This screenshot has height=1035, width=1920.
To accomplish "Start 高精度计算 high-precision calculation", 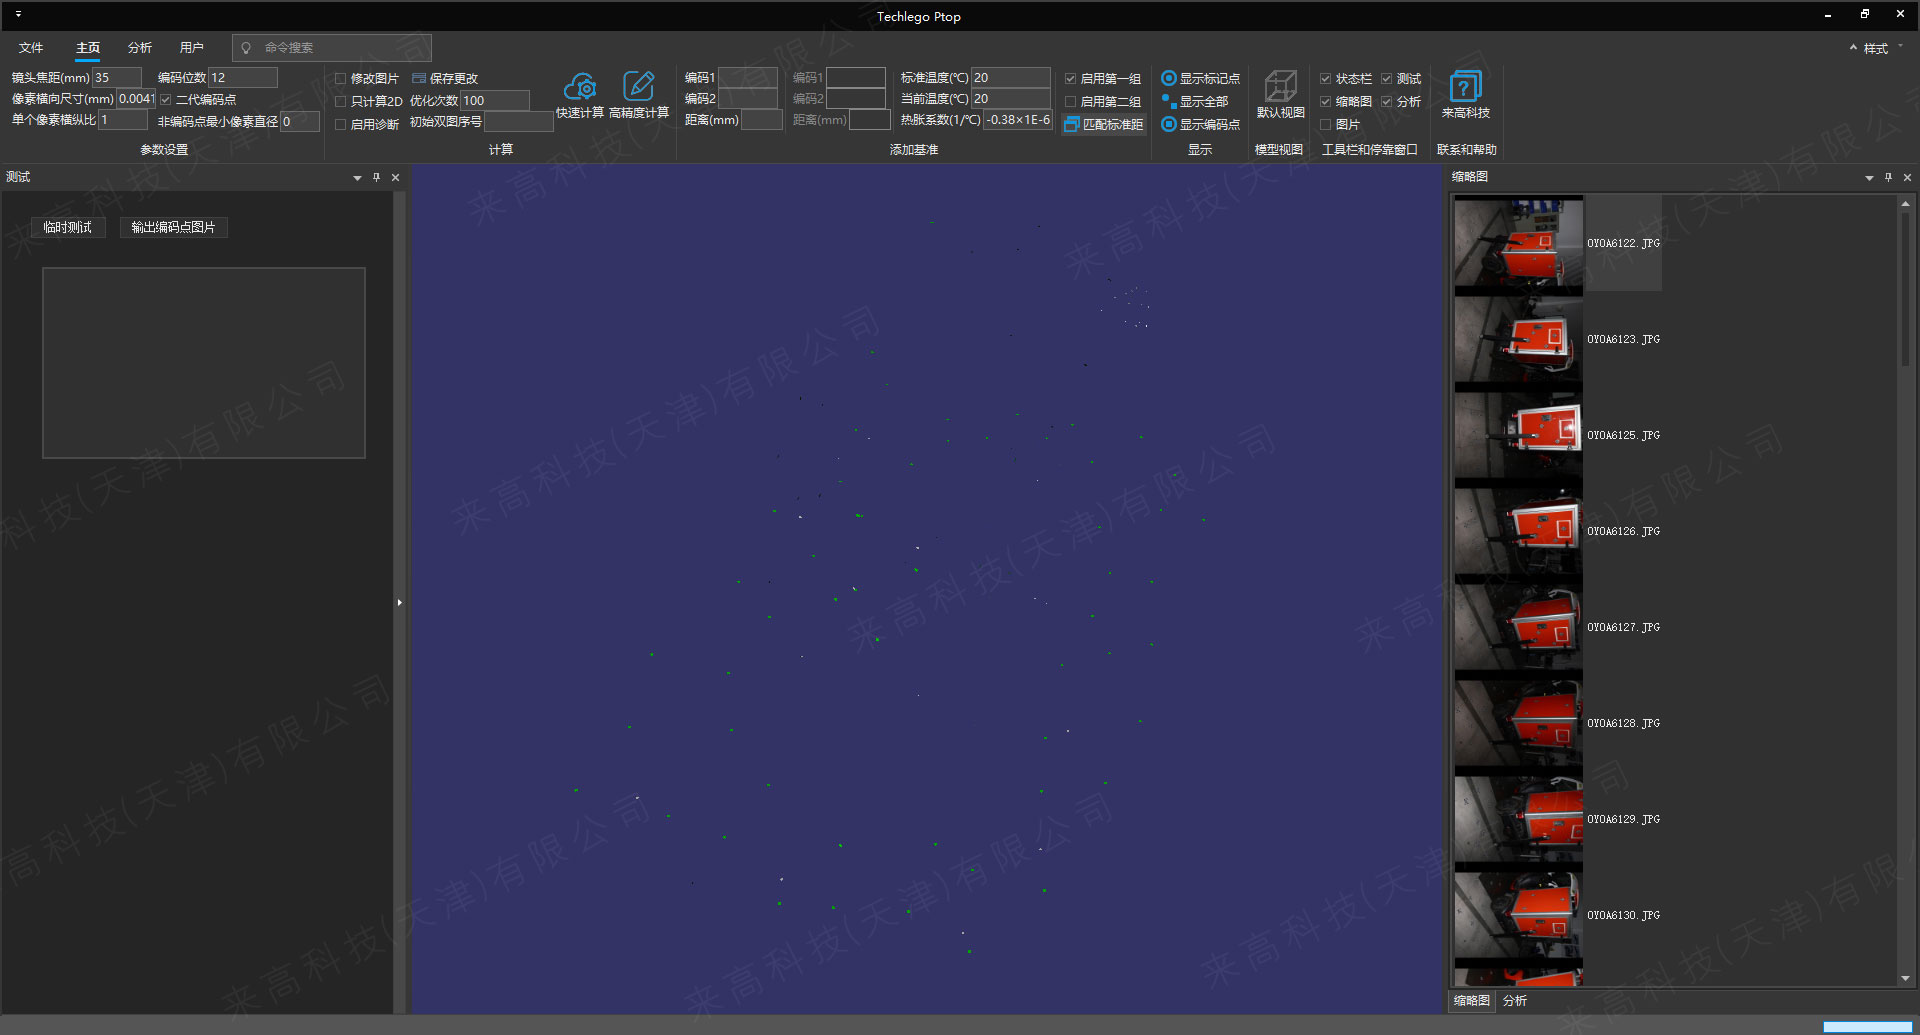I will (x=638, y=88).
